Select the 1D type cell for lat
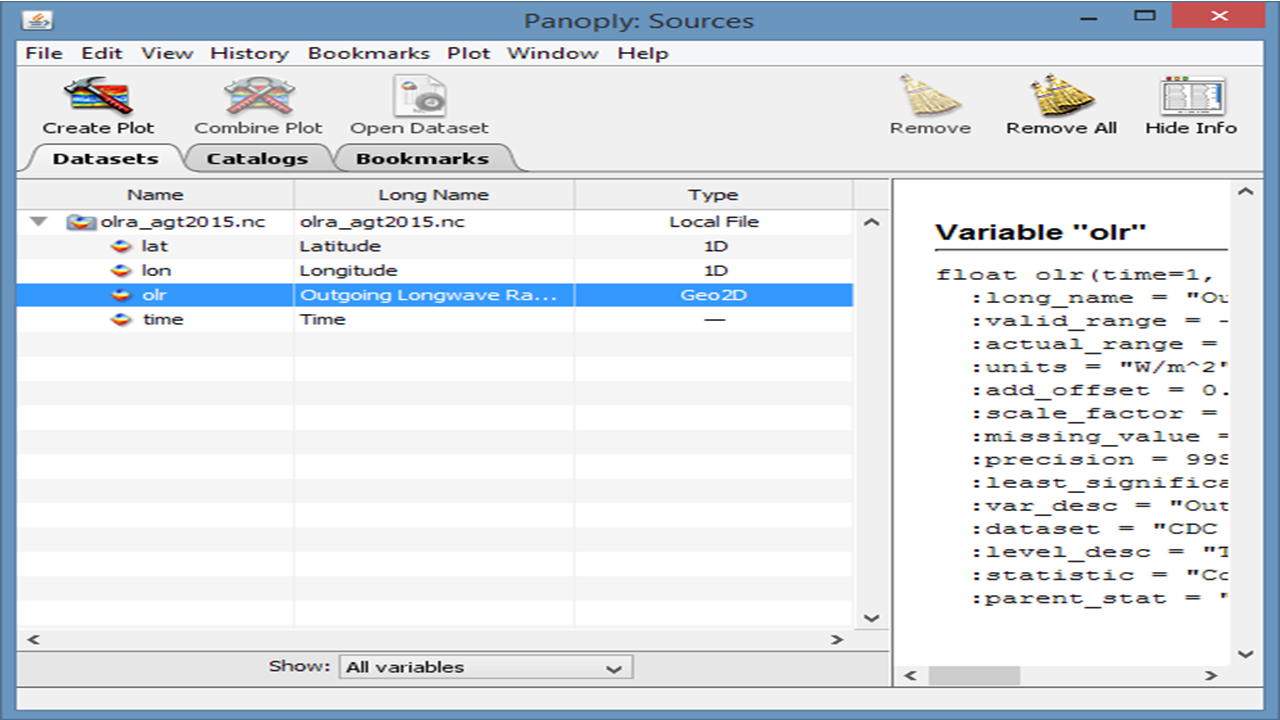The width and height of the screenshot is (1280, 720). [x=713, y=246]
